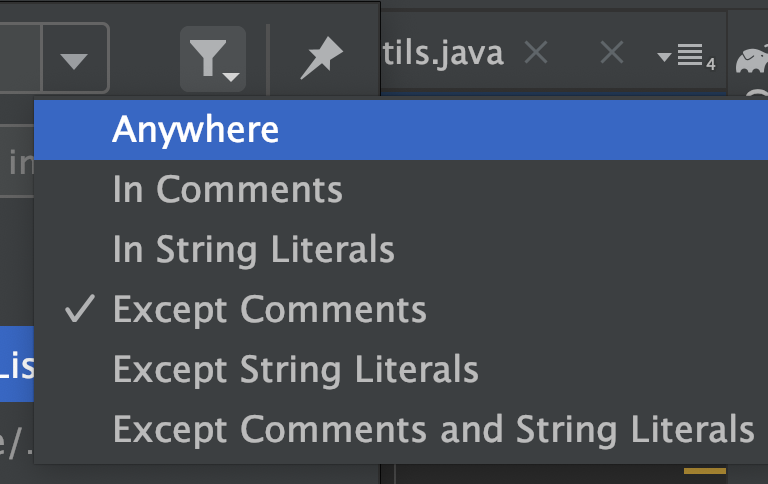Click the search input field on left
768x484 pixels.
point(16,160)
